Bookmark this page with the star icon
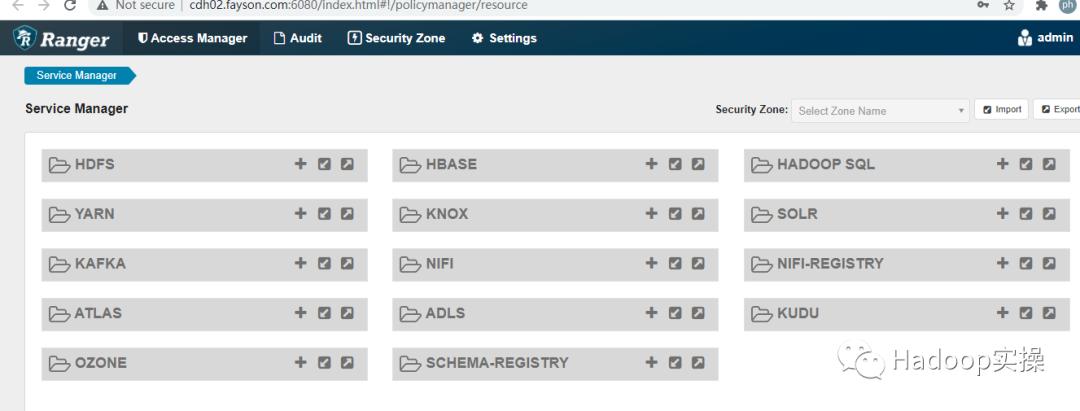This screenshot has height=411, width=1080. tap(1009, 6)
